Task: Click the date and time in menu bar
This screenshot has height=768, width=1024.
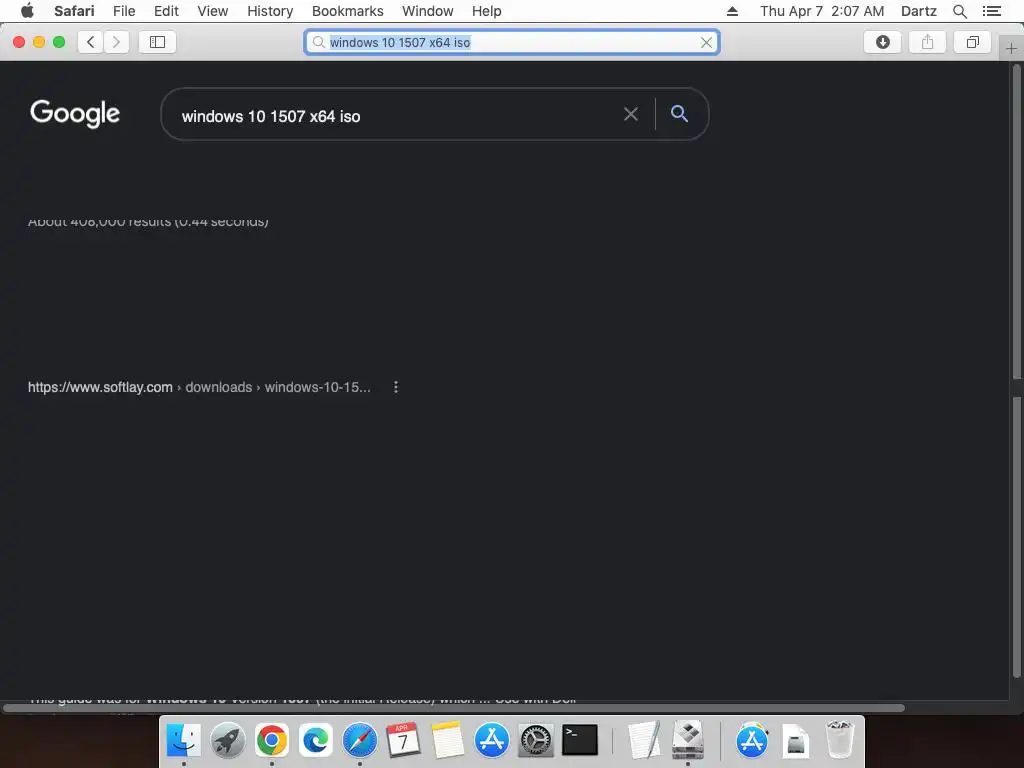Action: 822,11
